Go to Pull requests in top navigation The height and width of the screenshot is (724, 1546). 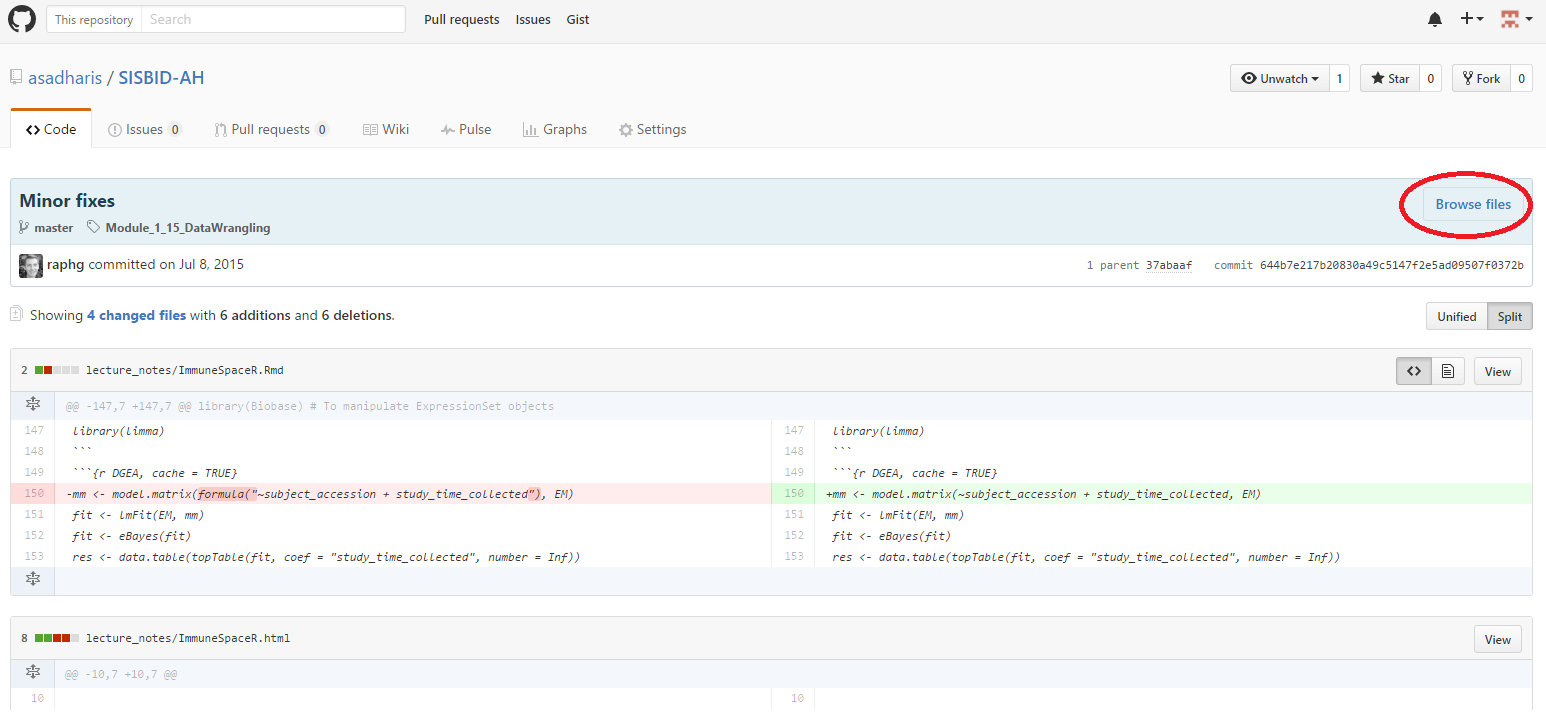[462, 19]
